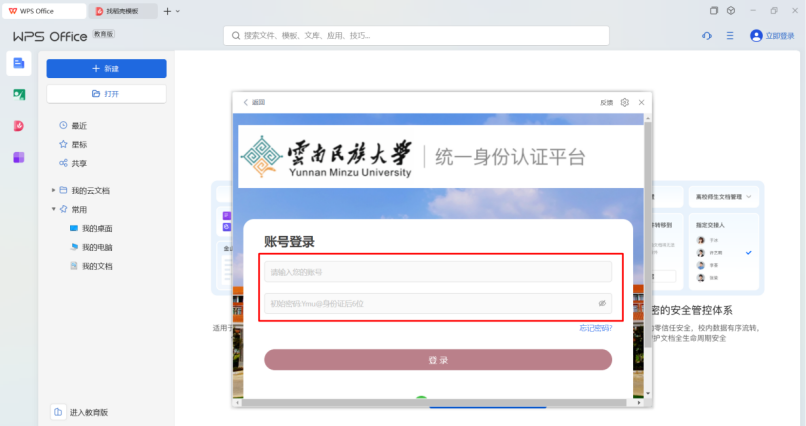This screenshot has height=426, width=806.
Task: Toggle password visibility eye icon
Action: tap(602, 303)
